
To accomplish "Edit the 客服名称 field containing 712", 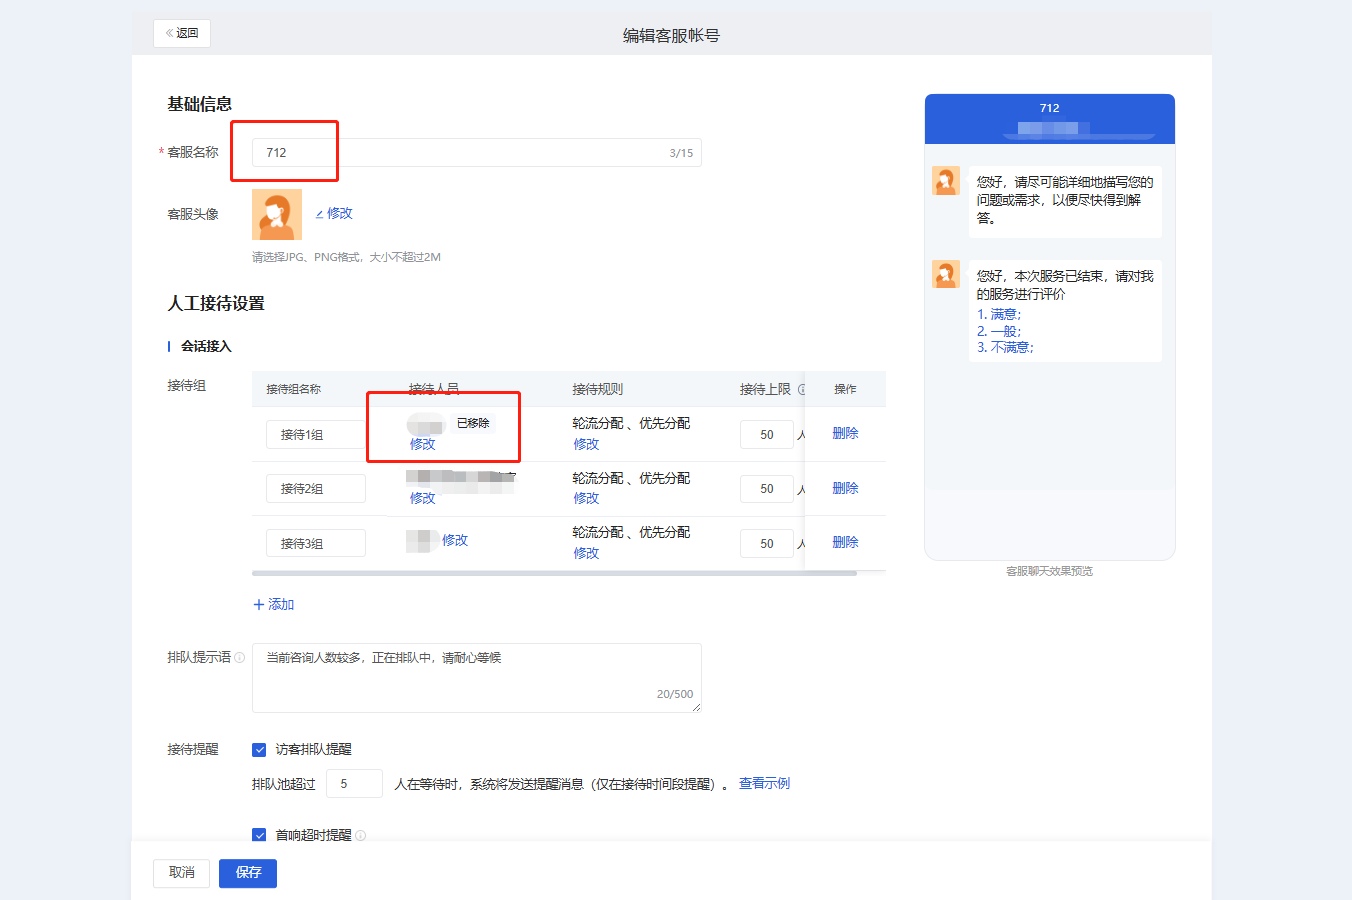I will (x=476, y=153).
